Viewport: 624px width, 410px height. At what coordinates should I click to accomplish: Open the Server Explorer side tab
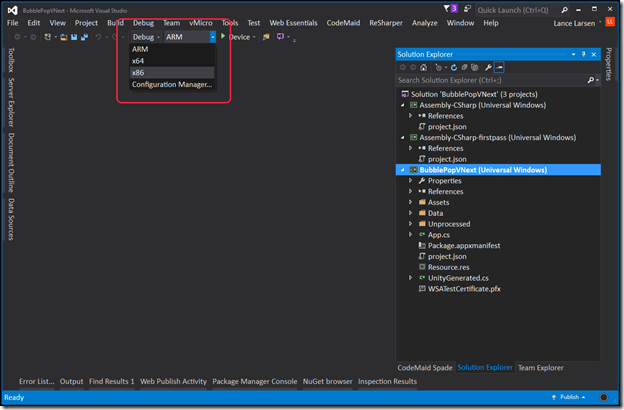(11, 102)
